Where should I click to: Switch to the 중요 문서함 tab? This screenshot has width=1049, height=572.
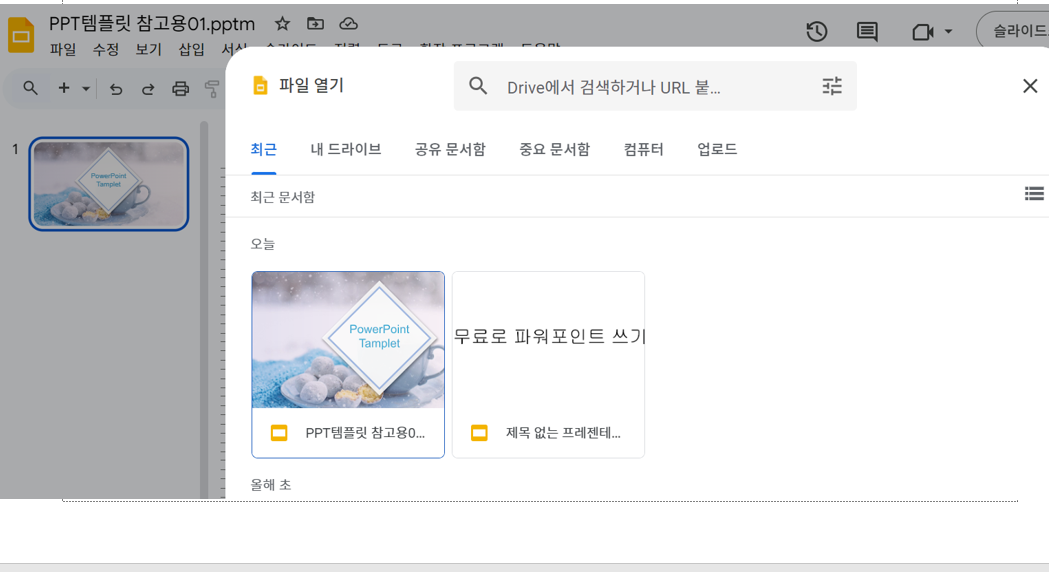click(x=555, y=149)
